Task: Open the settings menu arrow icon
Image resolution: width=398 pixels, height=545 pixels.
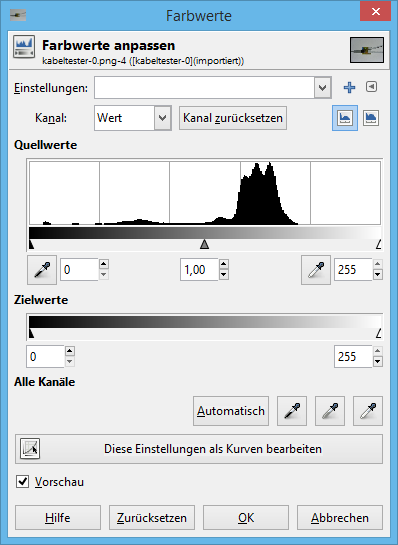Action: (x=372, y=87)
